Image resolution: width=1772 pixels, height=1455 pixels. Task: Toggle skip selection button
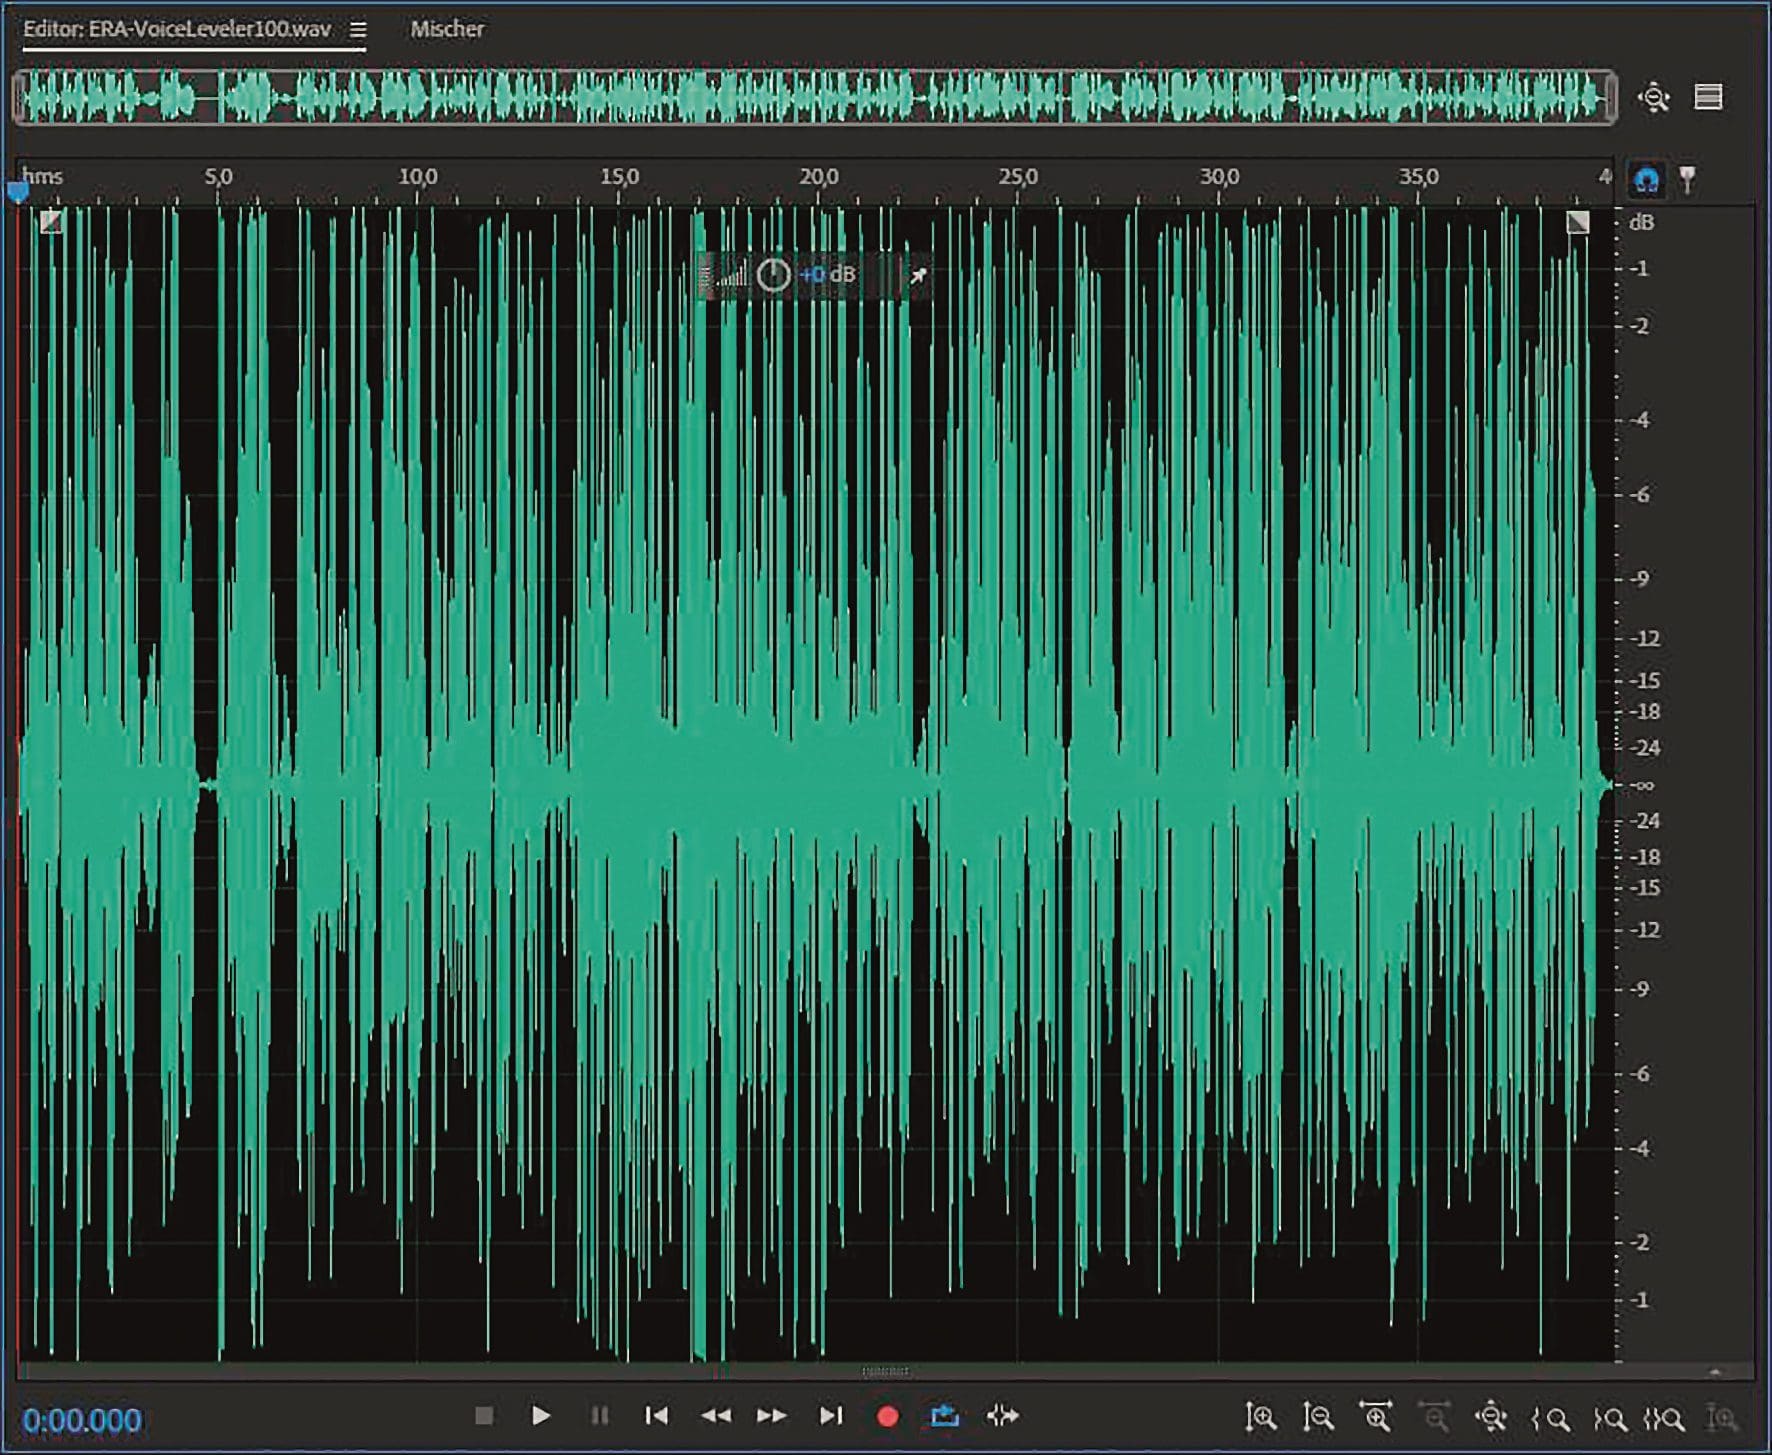[x=1002, y=1415]
